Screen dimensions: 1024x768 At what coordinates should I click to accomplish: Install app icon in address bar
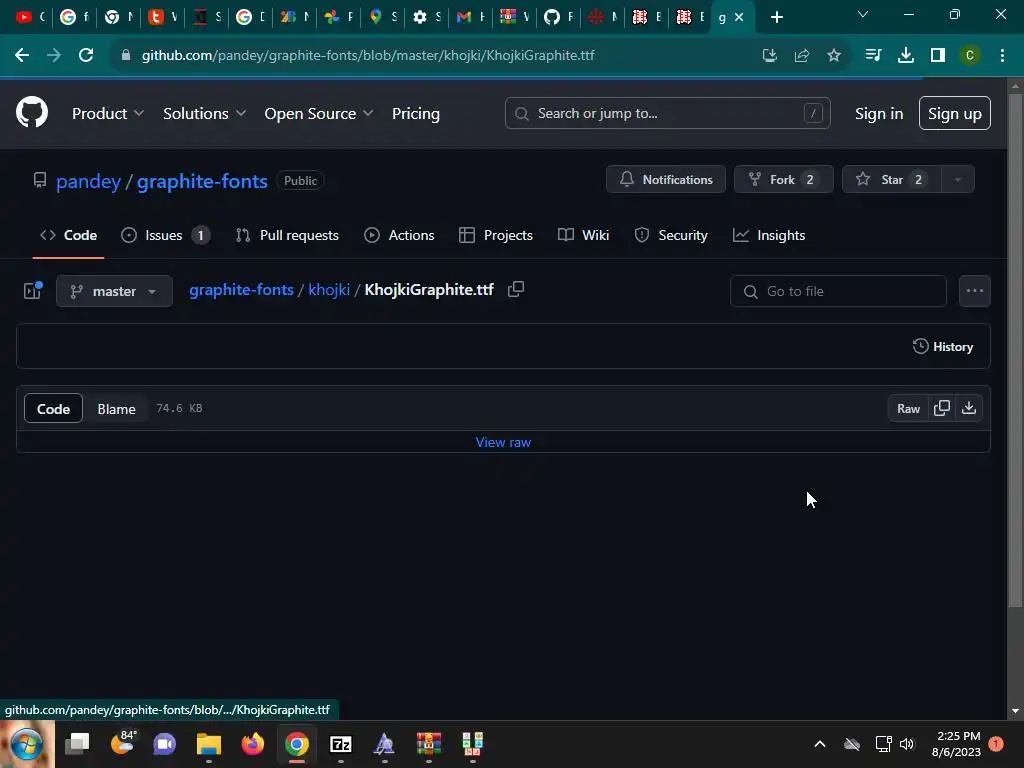coord(770,56)
